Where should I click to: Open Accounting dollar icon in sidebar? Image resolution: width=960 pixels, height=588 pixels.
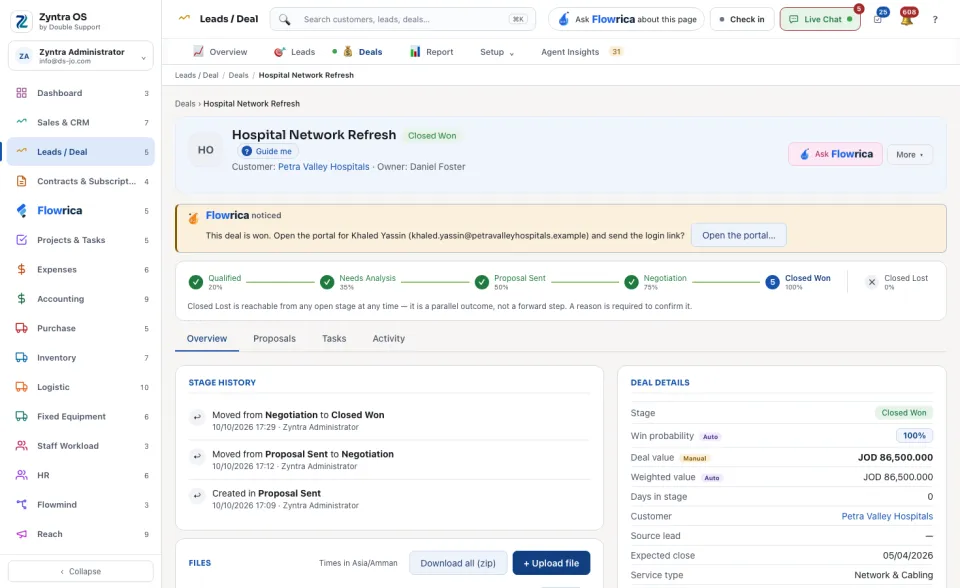(21, 299)
